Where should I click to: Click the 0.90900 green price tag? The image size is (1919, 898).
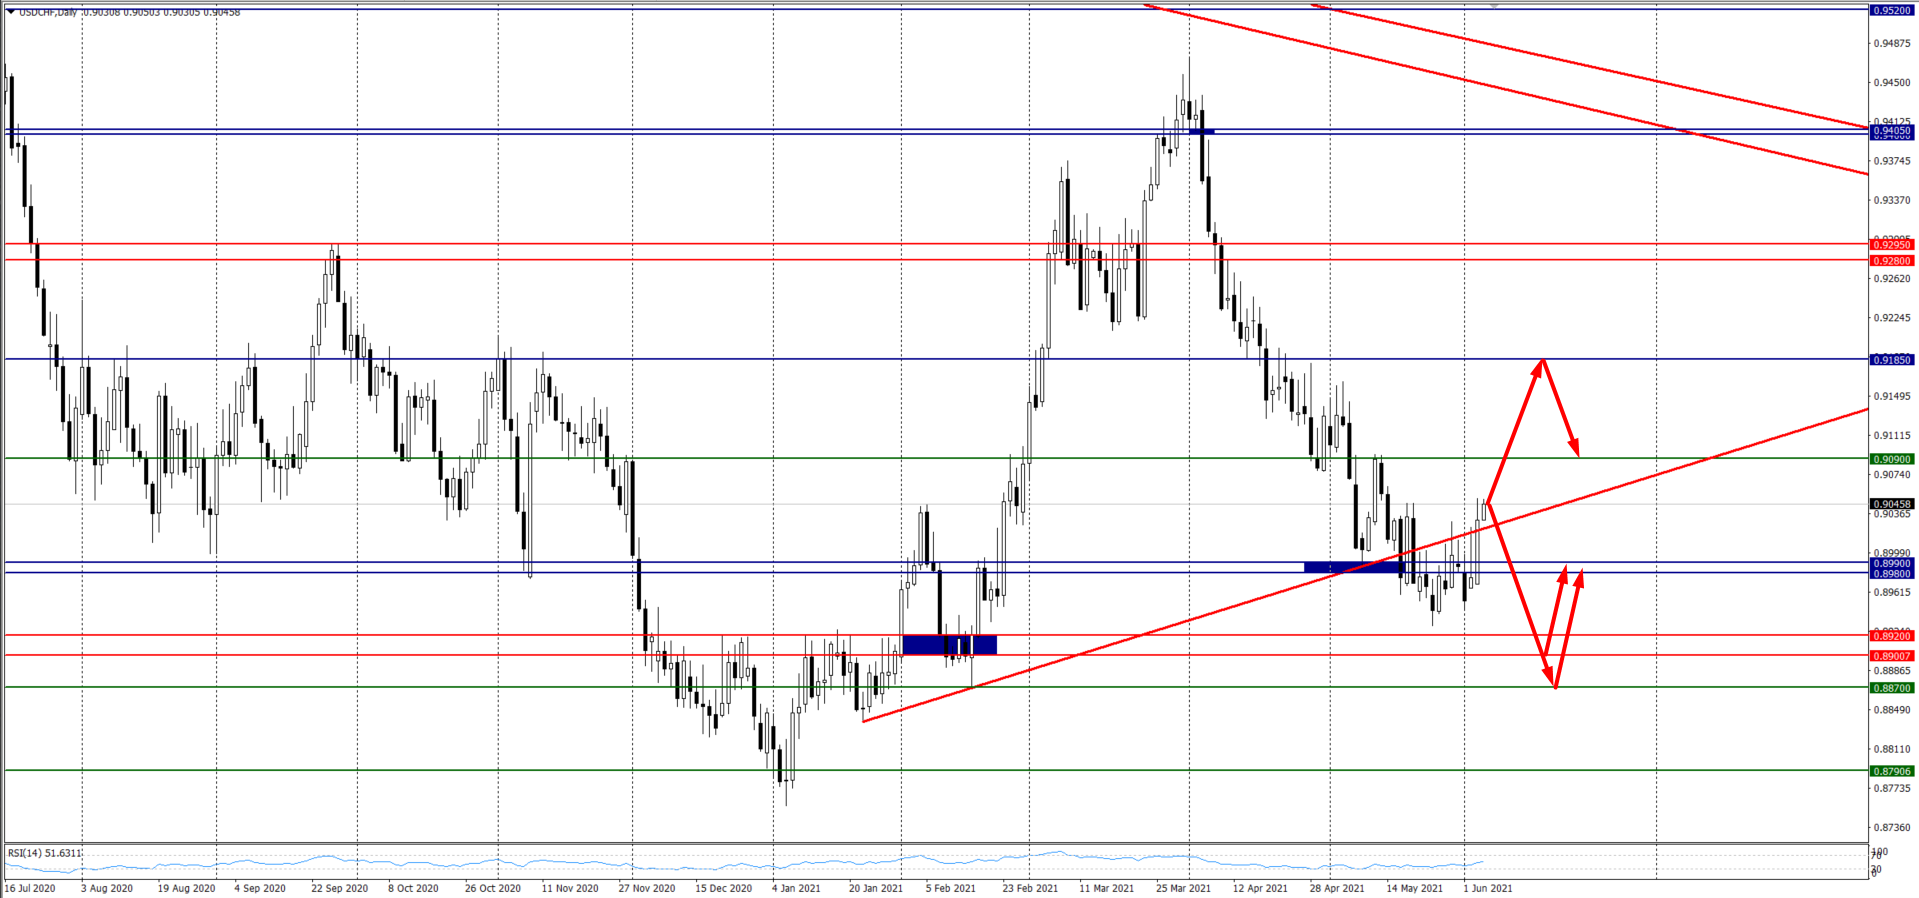(x=1891, y=459)
